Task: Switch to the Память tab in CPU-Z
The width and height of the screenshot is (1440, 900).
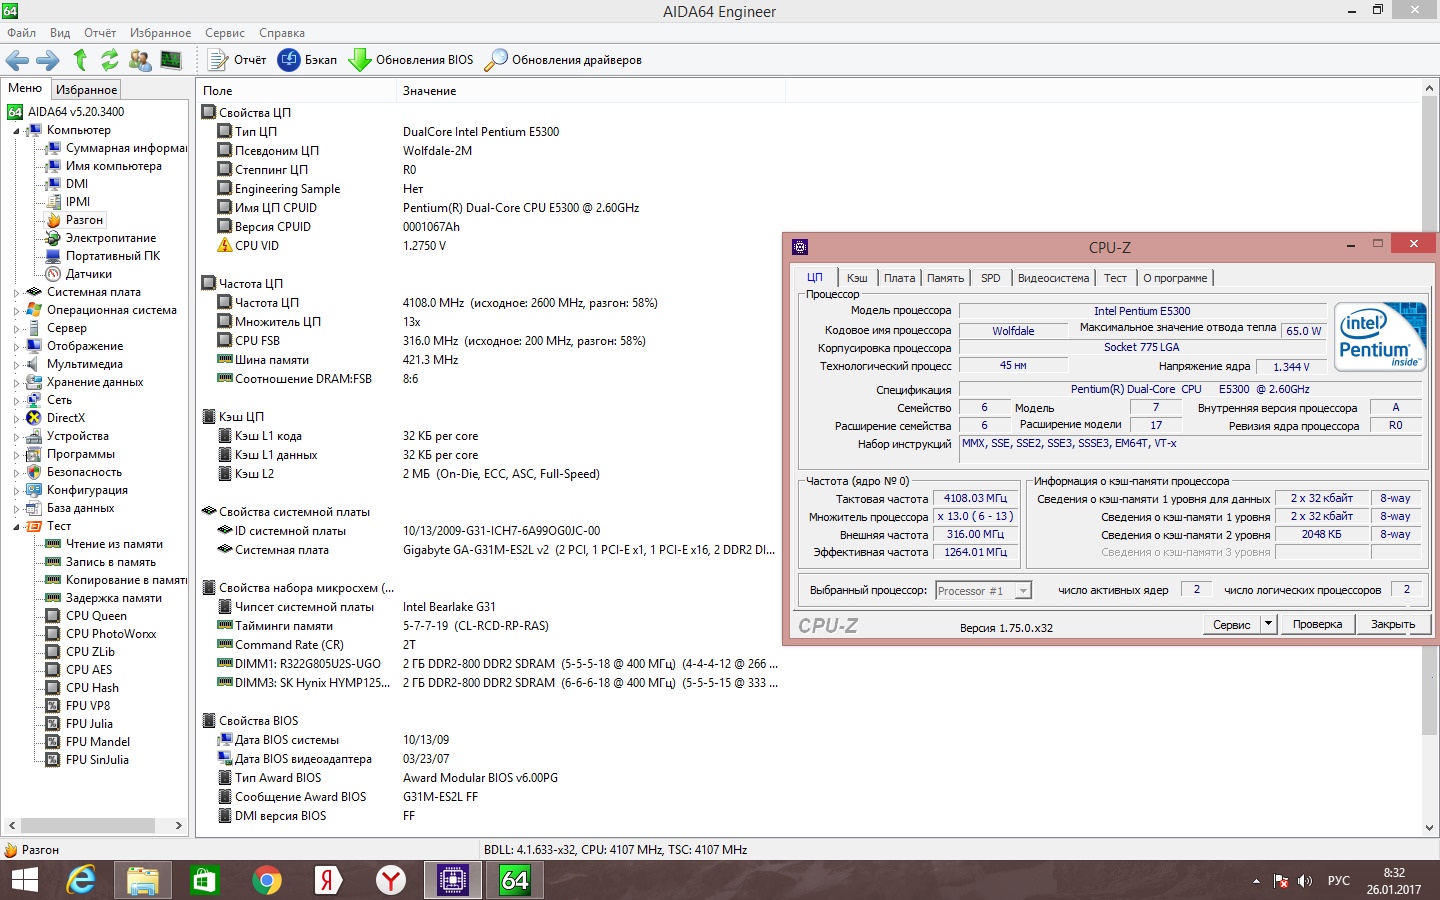Action: pyautogui.click(x=945, y=278)
